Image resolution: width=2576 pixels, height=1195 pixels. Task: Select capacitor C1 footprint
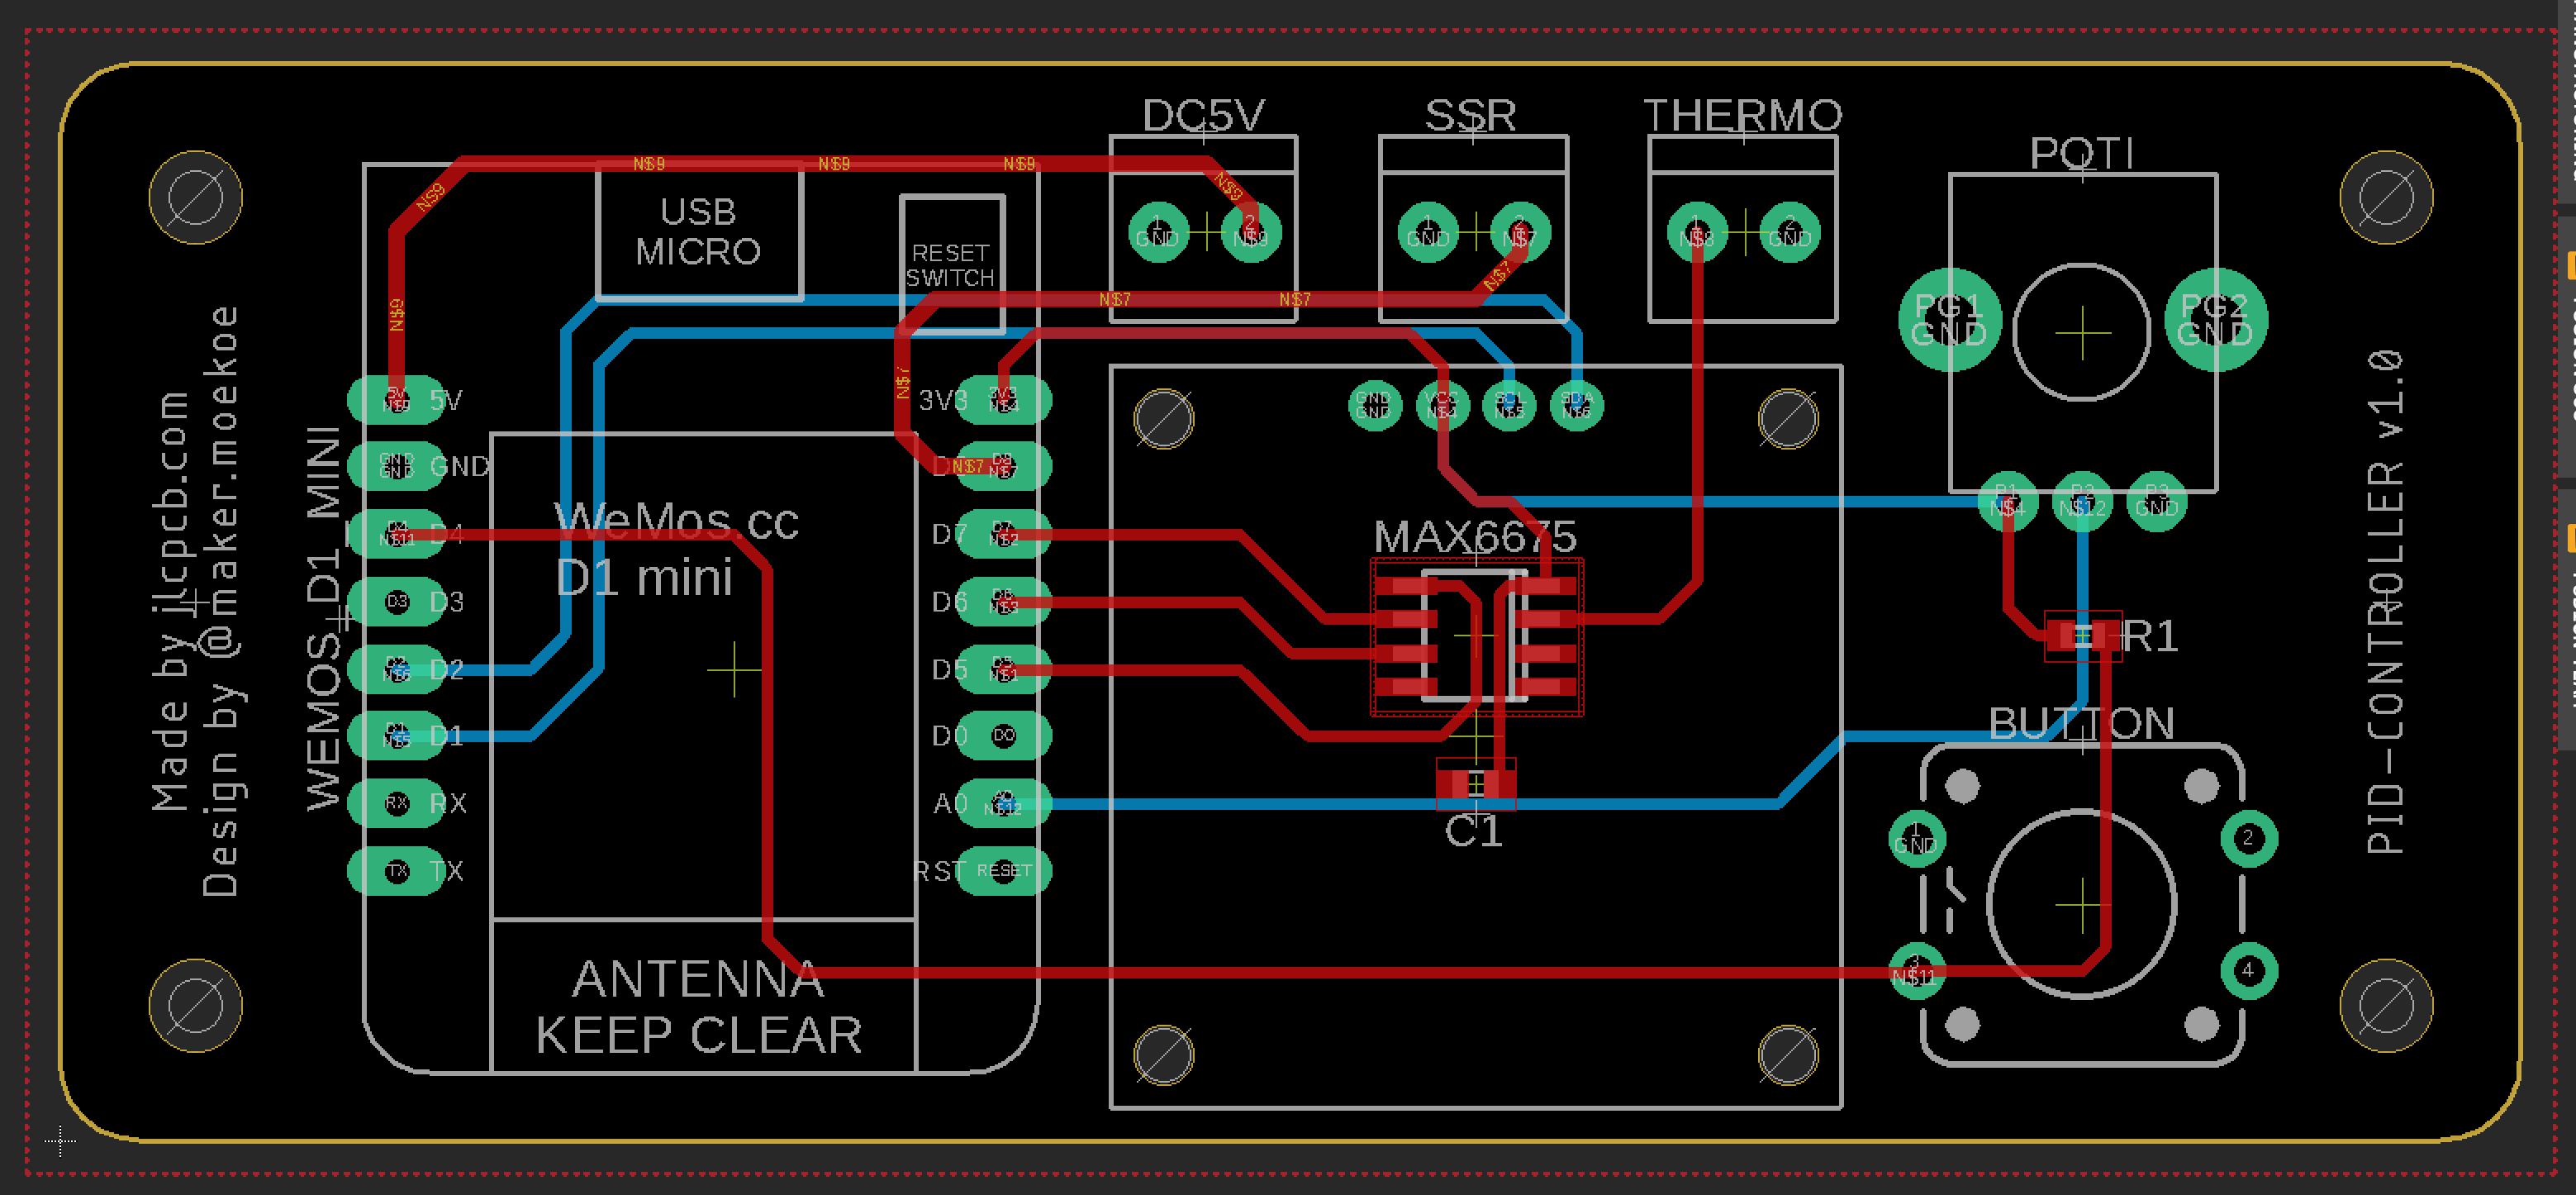coord(1475,784)
